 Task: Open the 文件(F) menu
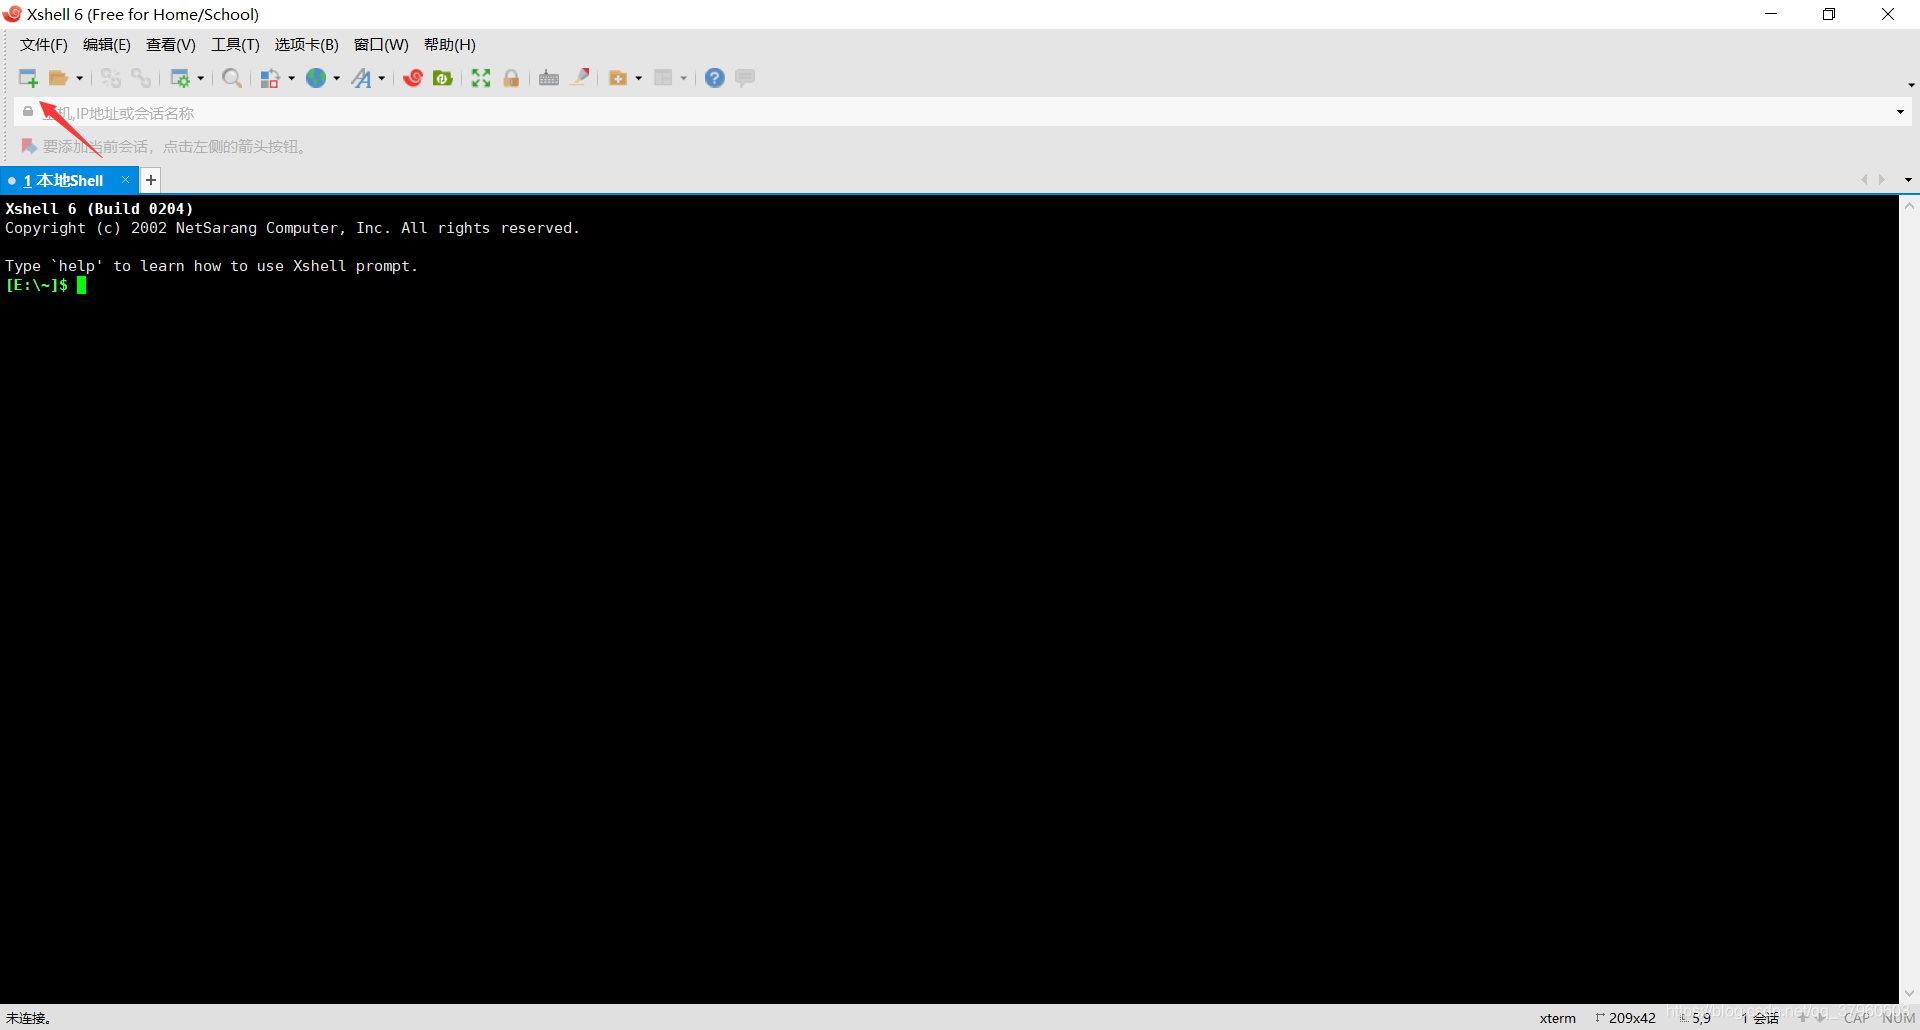44,45
